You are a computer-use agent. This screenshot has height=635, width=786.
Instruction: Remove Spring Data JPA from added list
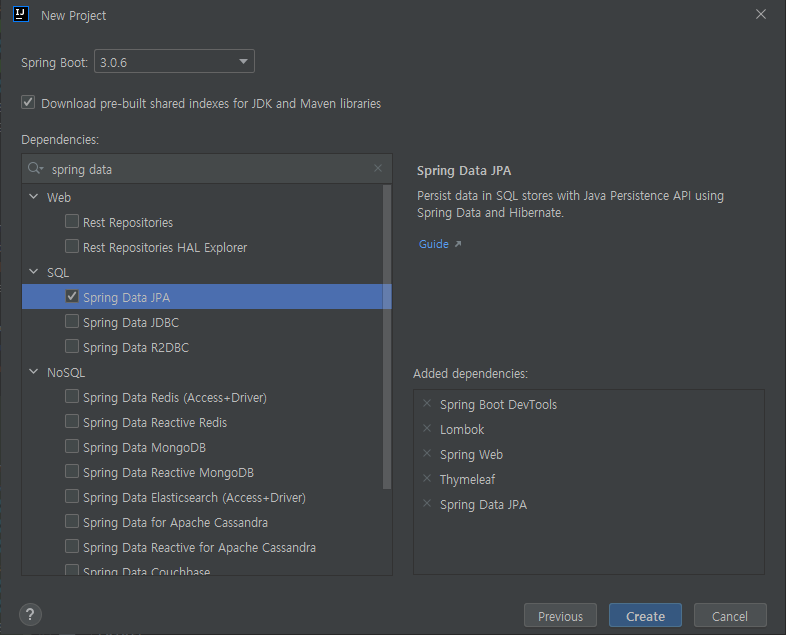tap(427, 504)
